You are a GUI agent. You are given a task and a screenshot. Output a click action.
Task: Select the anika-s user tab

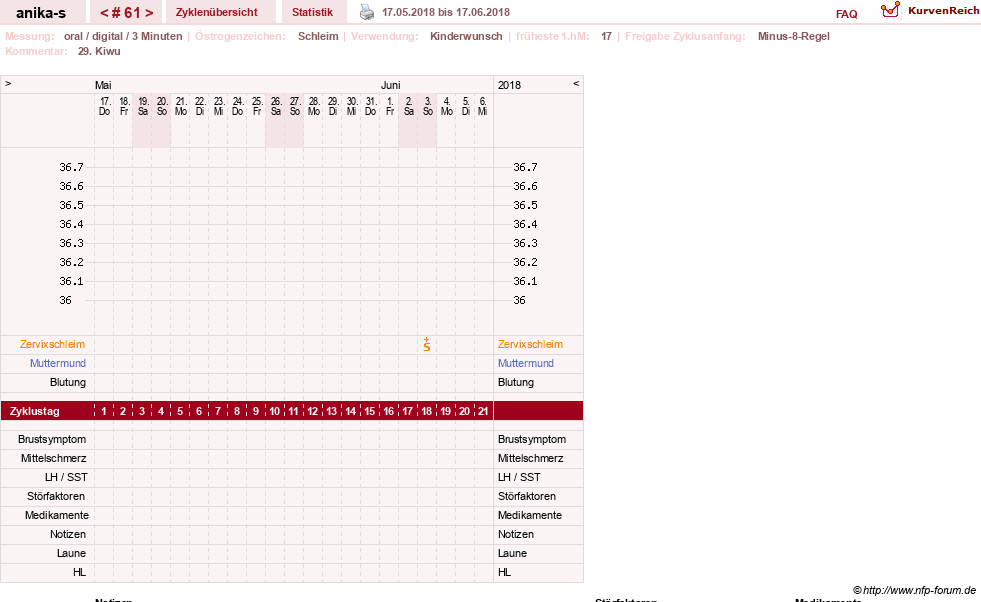[41, 13]
